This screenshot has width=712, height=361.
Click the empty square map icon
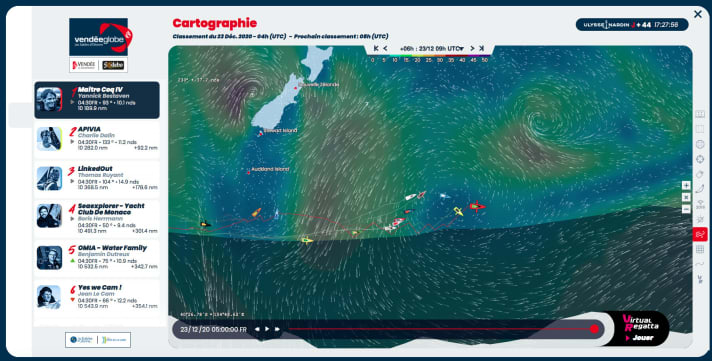click(700, 129)
